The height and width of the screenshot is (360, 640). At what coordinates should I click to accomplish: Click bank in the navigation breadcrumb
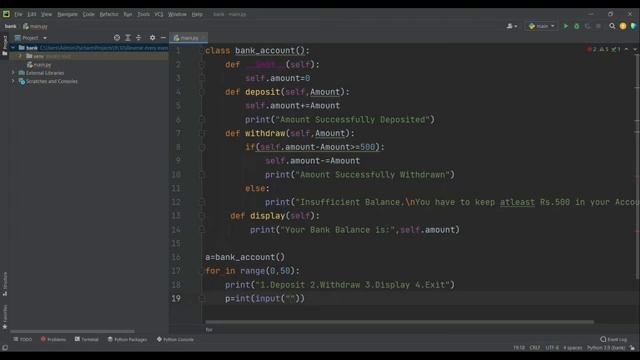click(11, 26)
